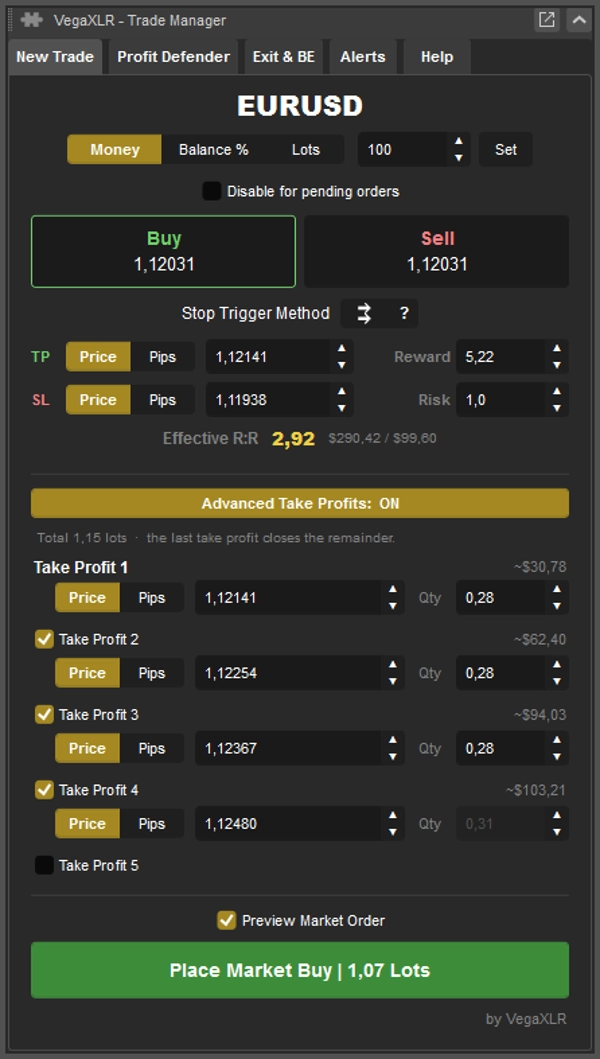This screenshot has height=1059, width=600.
Task: Increase Take Profit 2 Qty with up arrow
Action: (x=557, y=665)
